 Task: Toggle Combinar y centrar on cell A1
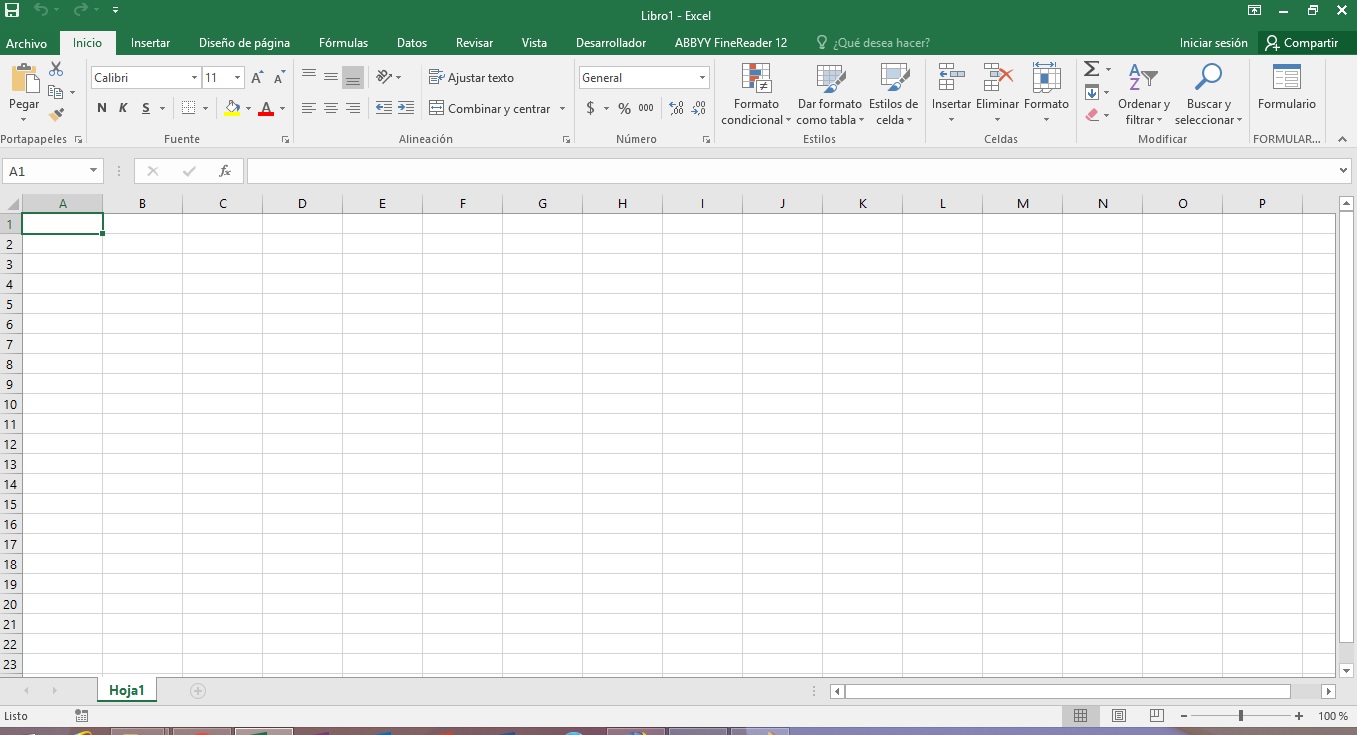(x=490, y=108)
